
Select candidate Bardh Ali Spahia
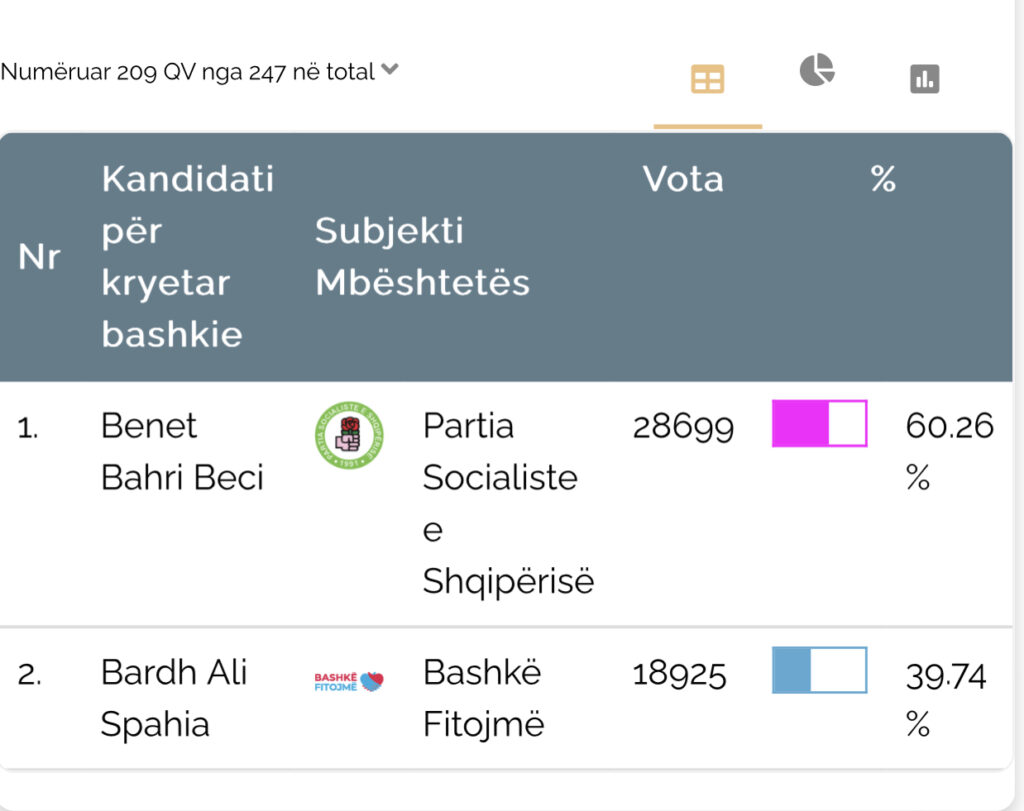[x=173, y=697]
